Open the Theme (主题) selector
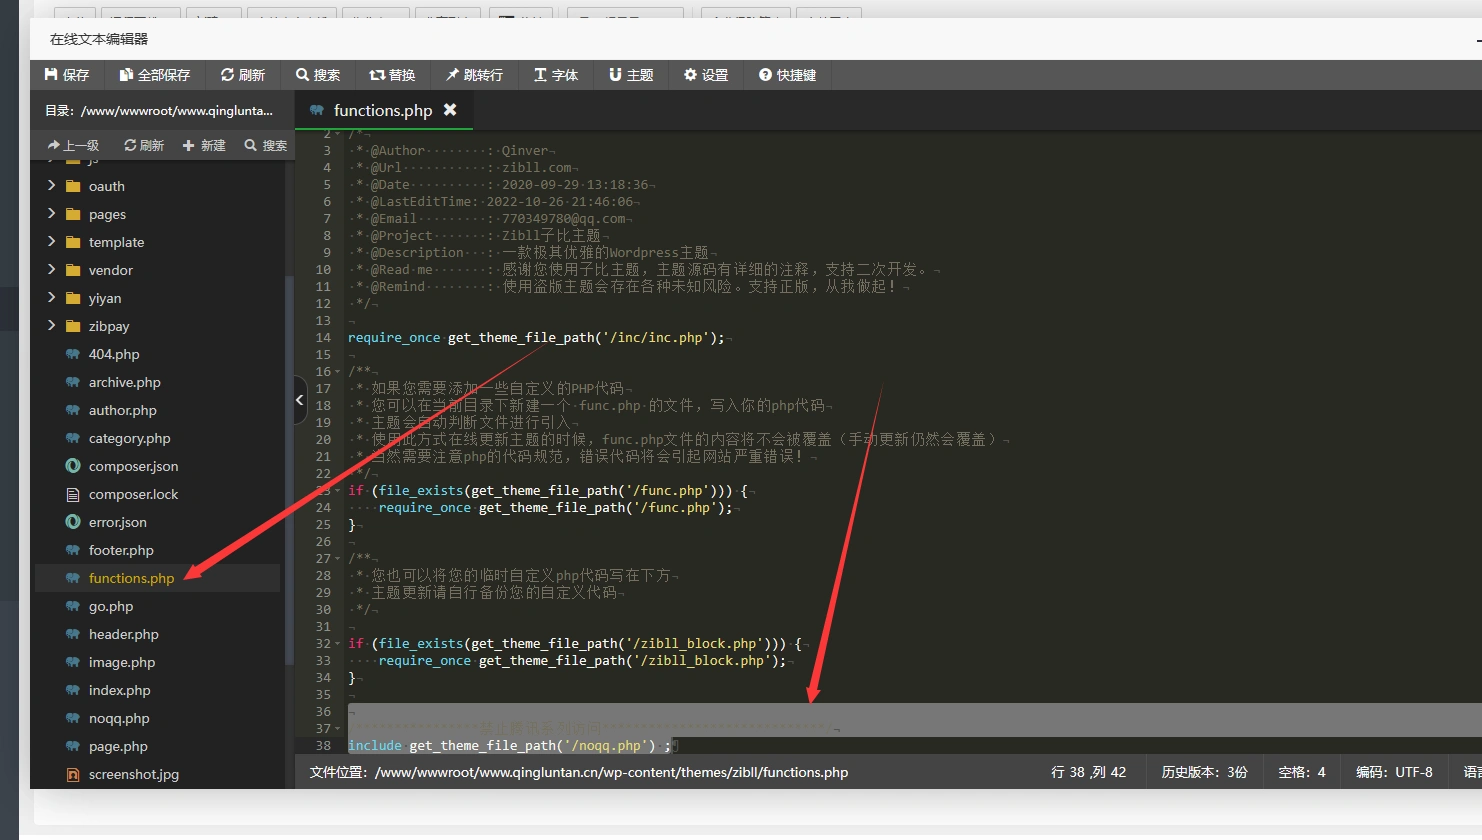Image resolution: width=1482 pixels, height=840 pixels. tap(631, 75)
